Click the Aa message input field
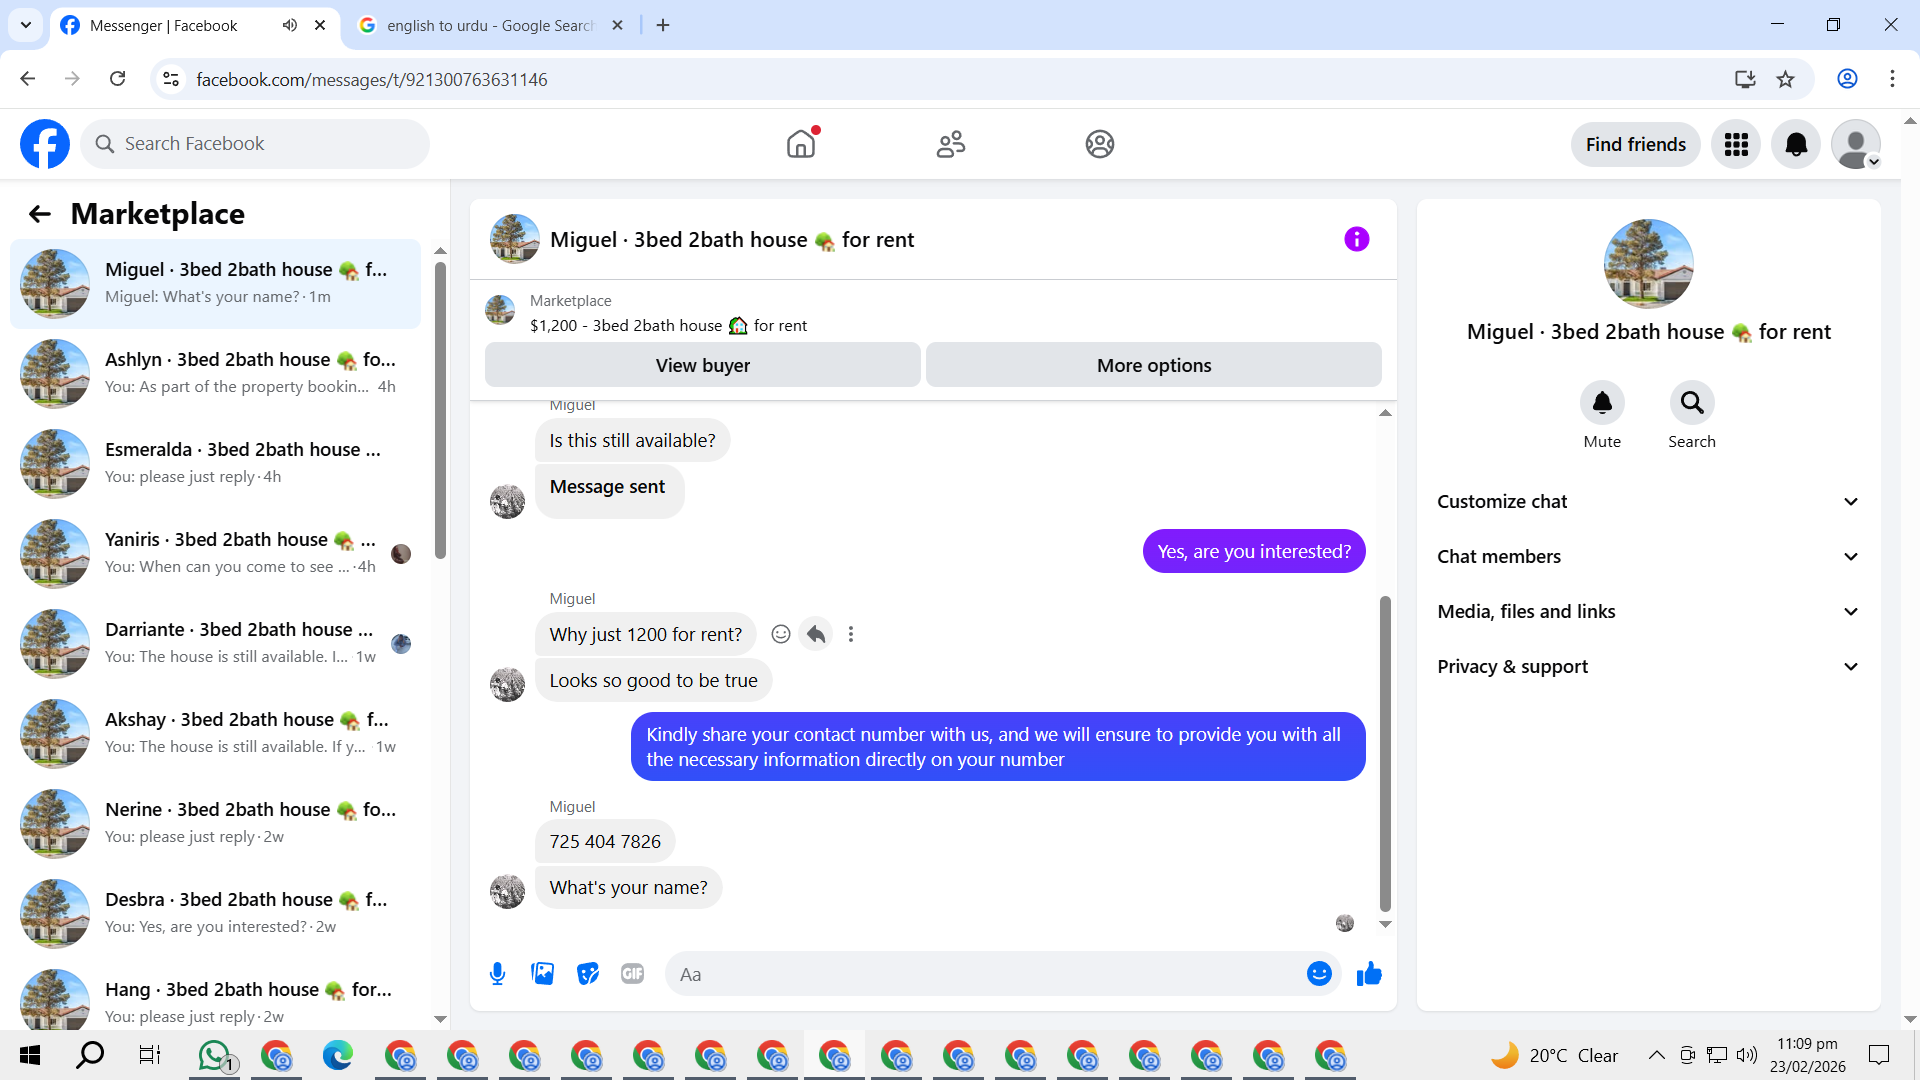 click(x=985, y=974)
